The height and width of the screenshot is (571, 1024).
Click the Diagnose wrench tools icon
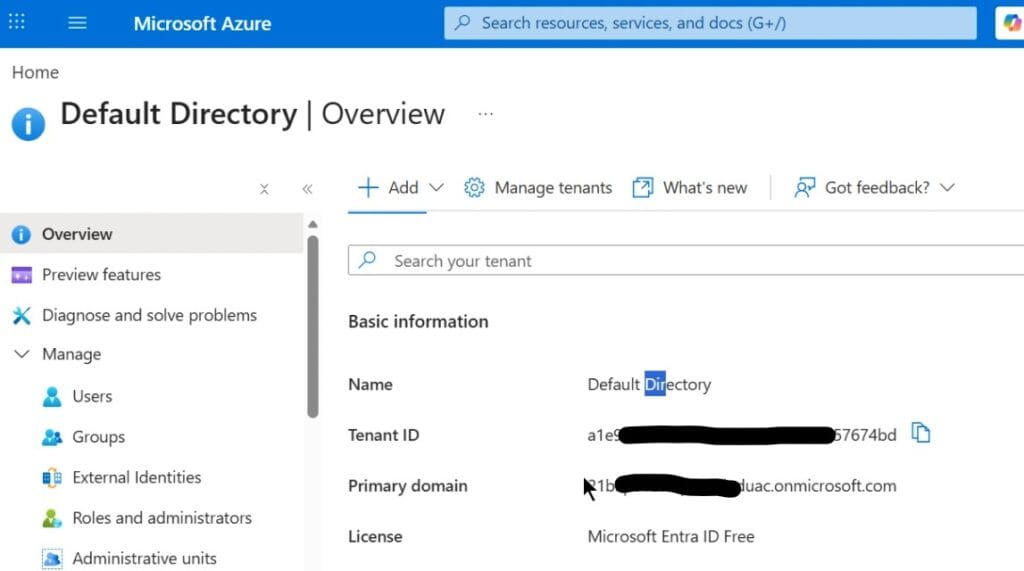point(22,316)
